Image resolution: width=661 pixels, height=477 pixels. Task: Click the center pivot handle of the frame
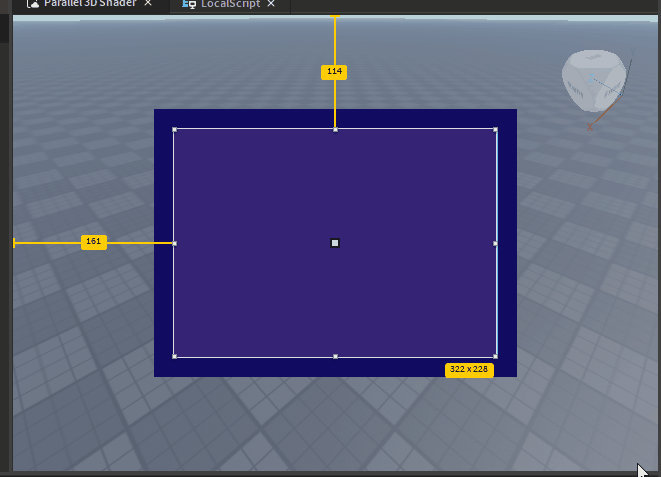tap(335, 243)
